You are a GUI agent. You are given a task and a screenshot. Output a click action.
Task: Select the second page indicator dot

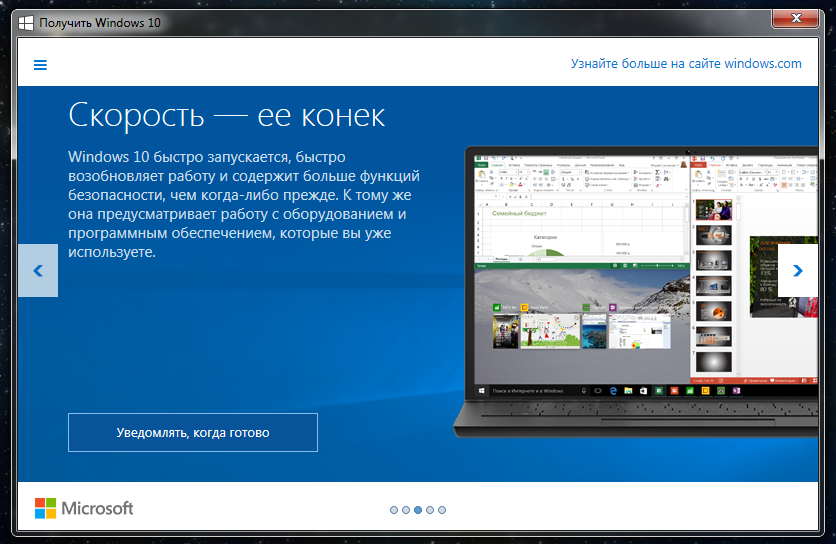coord(406,510)
